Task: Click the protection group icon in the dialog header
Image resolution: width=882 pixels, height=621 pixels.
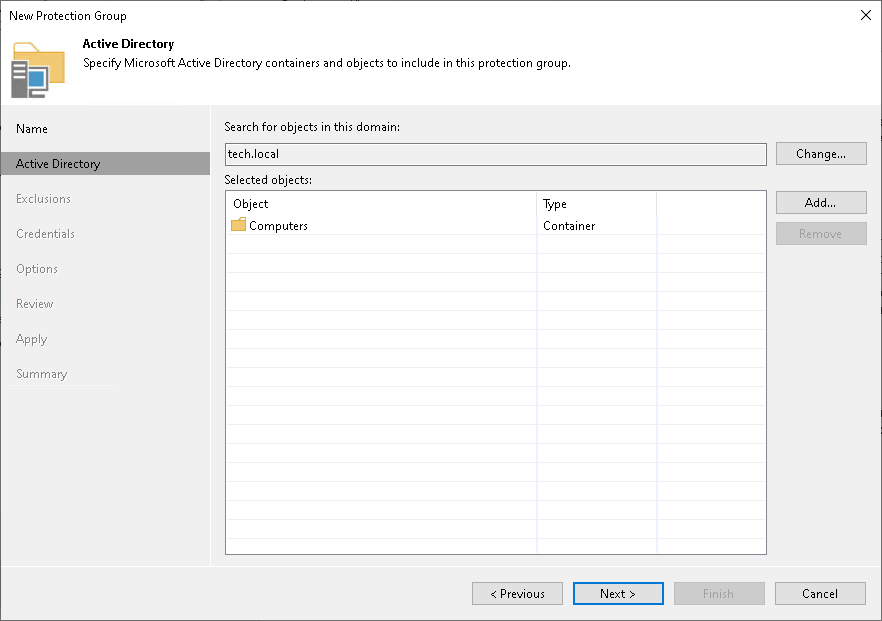Action: (38, 70)
